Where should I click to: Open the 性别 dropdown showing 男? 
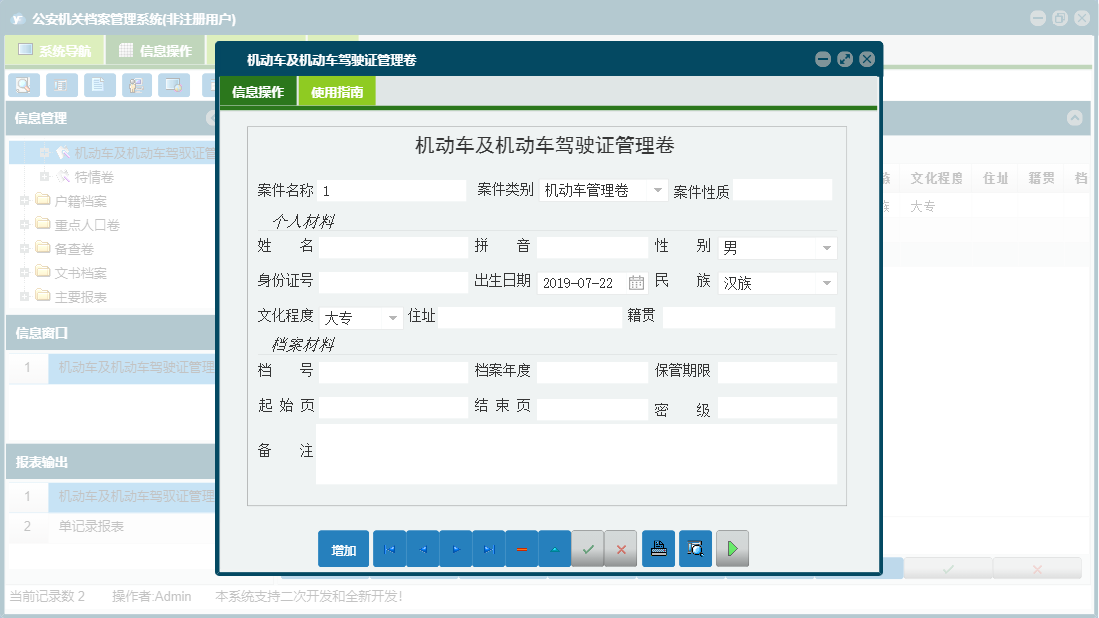coord(827,246)
